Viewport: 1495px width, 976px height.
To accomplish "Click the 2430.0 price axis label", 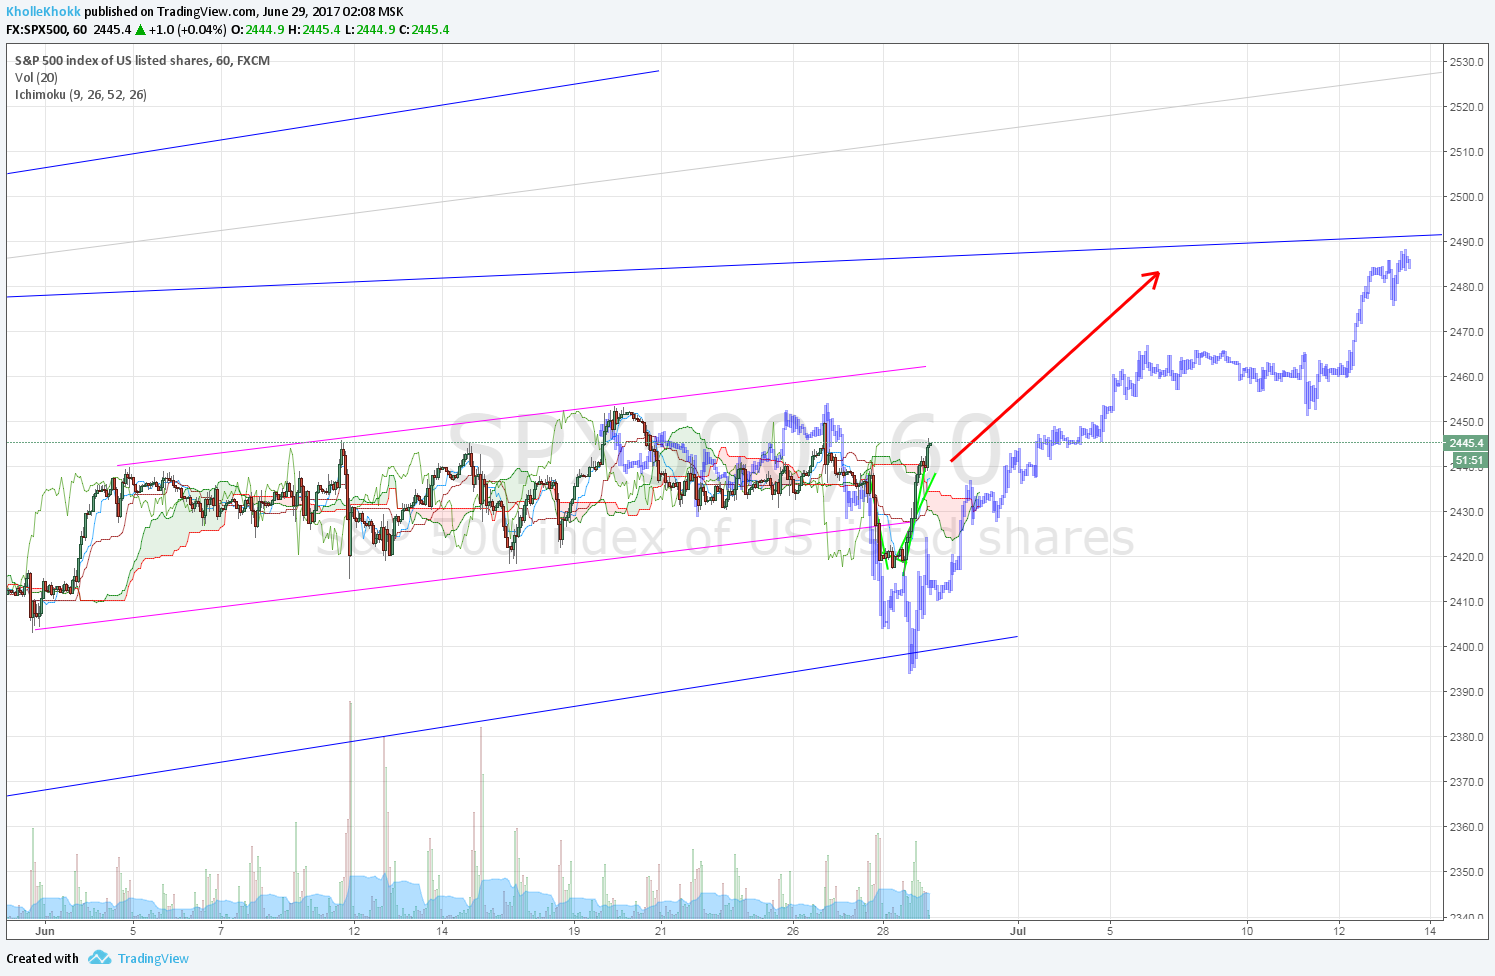I will point(1466,512).
